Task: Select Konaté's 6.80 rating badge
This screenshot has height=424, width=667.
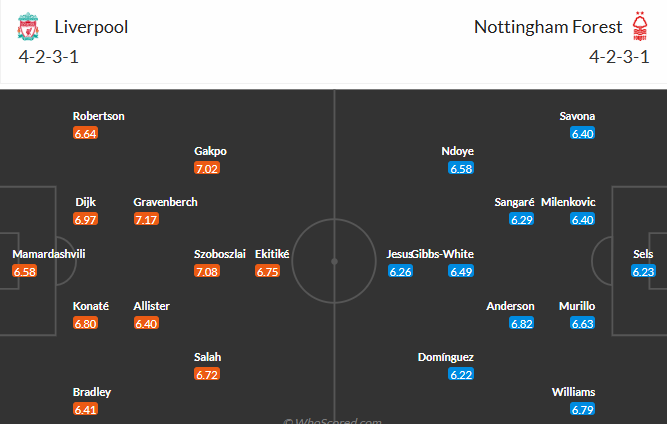Action: tap(86, 323)
